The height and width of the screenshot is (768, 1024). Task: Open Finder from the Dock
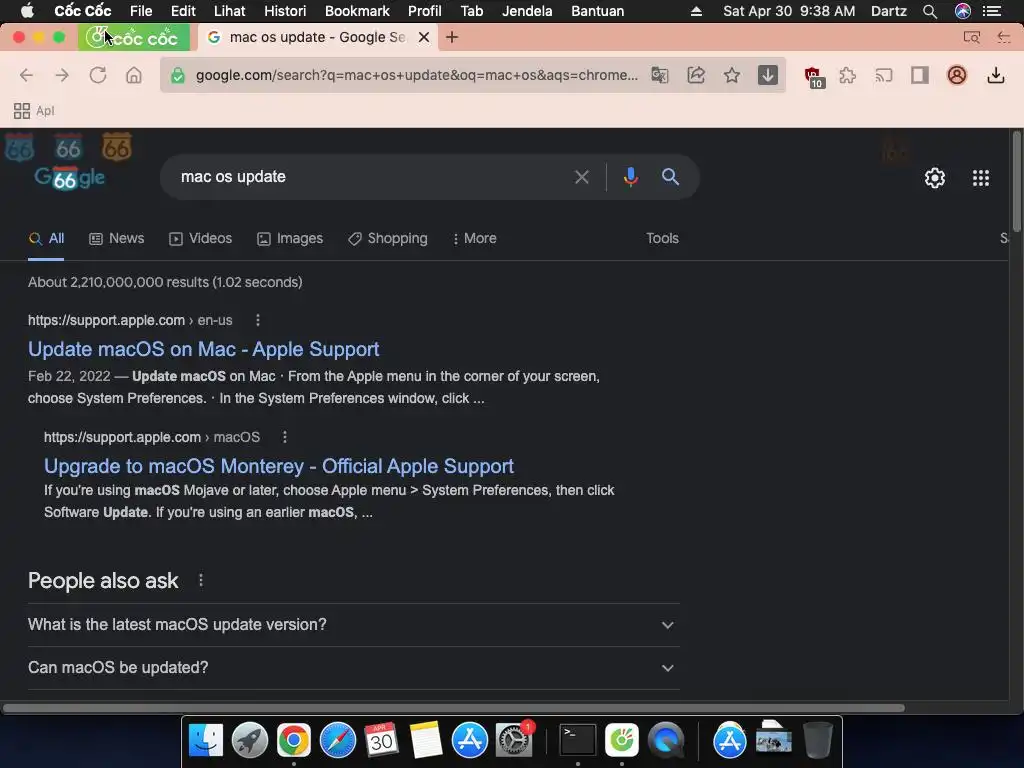click(206, 740)
